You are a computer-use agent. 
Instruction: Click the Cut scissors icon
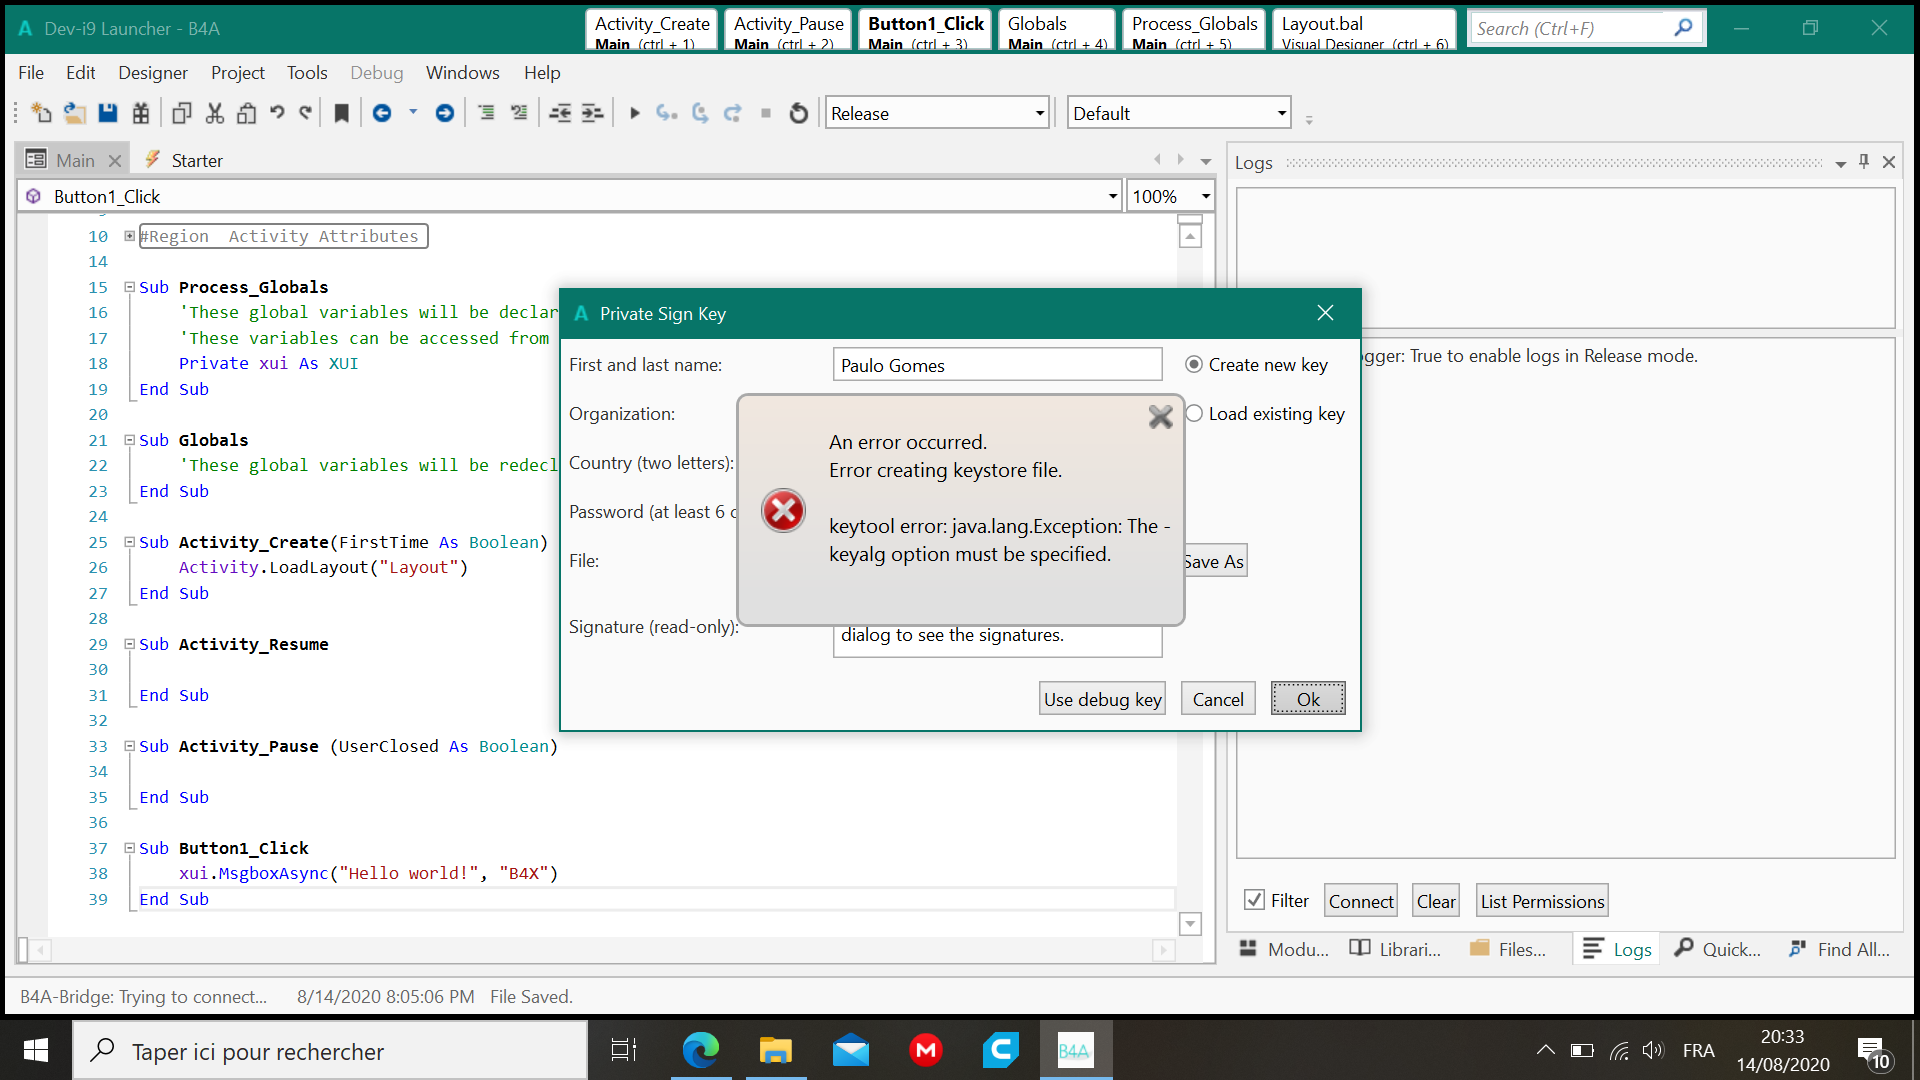tap(214, 113)
